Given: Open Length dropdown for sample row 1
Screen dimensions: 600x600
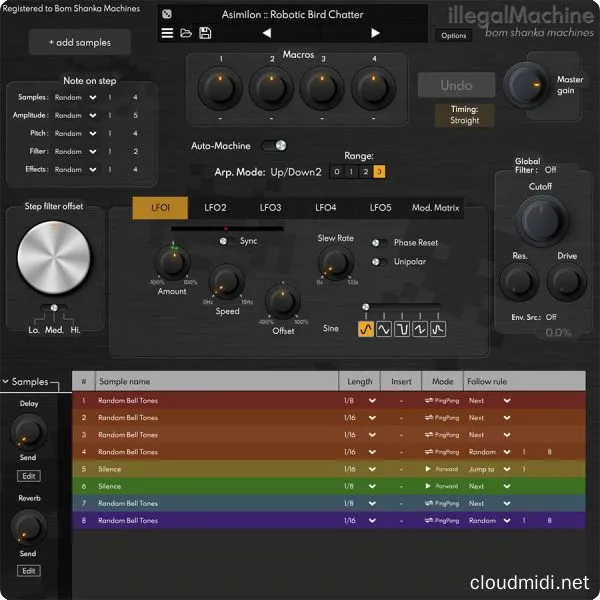Looking at the screenshot, I should [x=372, y=401].
